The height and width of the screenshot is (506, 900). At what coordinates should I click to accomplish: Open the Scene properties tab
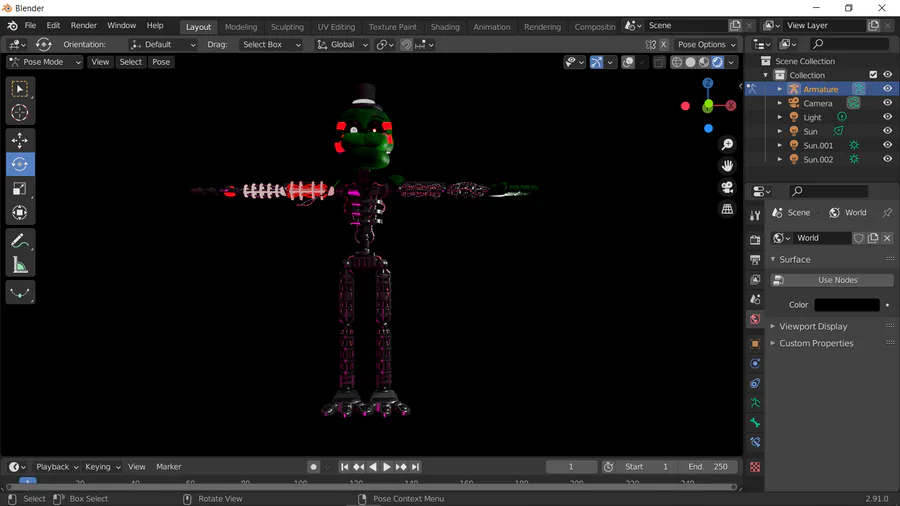pyautogui.click(x=755, y=299)
